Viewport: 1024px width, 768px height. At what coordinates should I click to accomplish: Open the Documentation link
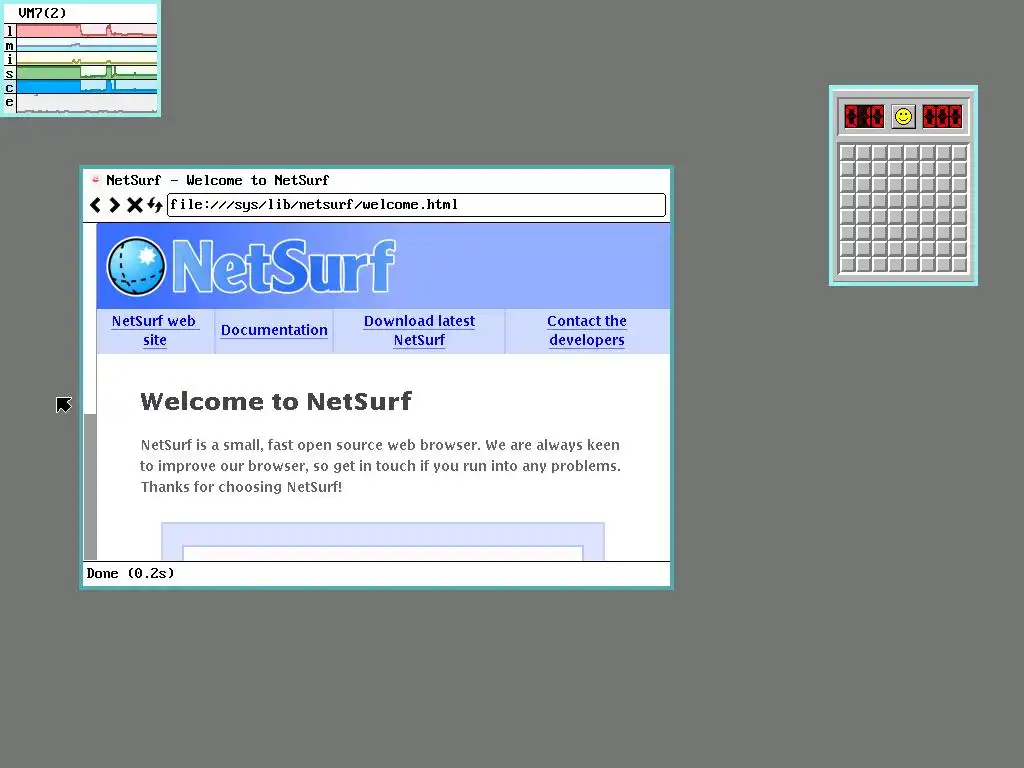tap(274, 330)
